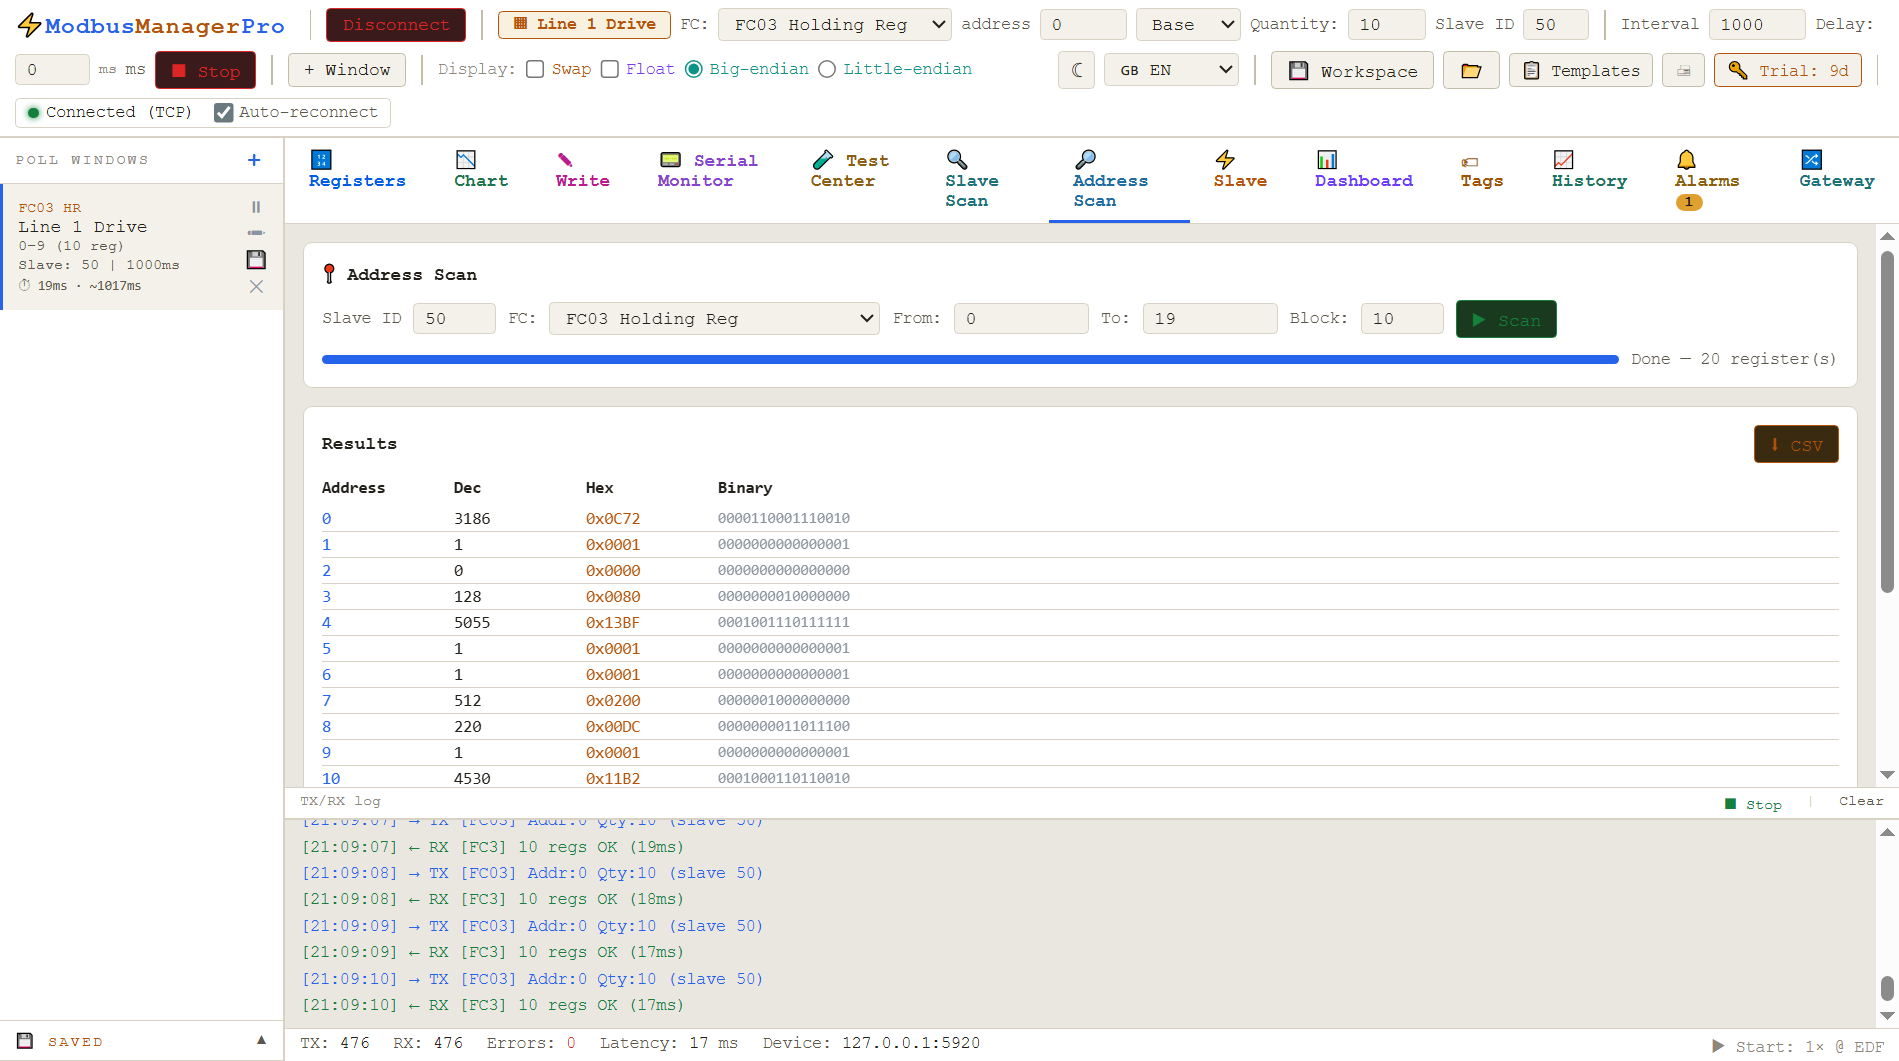Select the Little-endian radio button
The image size is (1899, 1061).
(827, 69)
